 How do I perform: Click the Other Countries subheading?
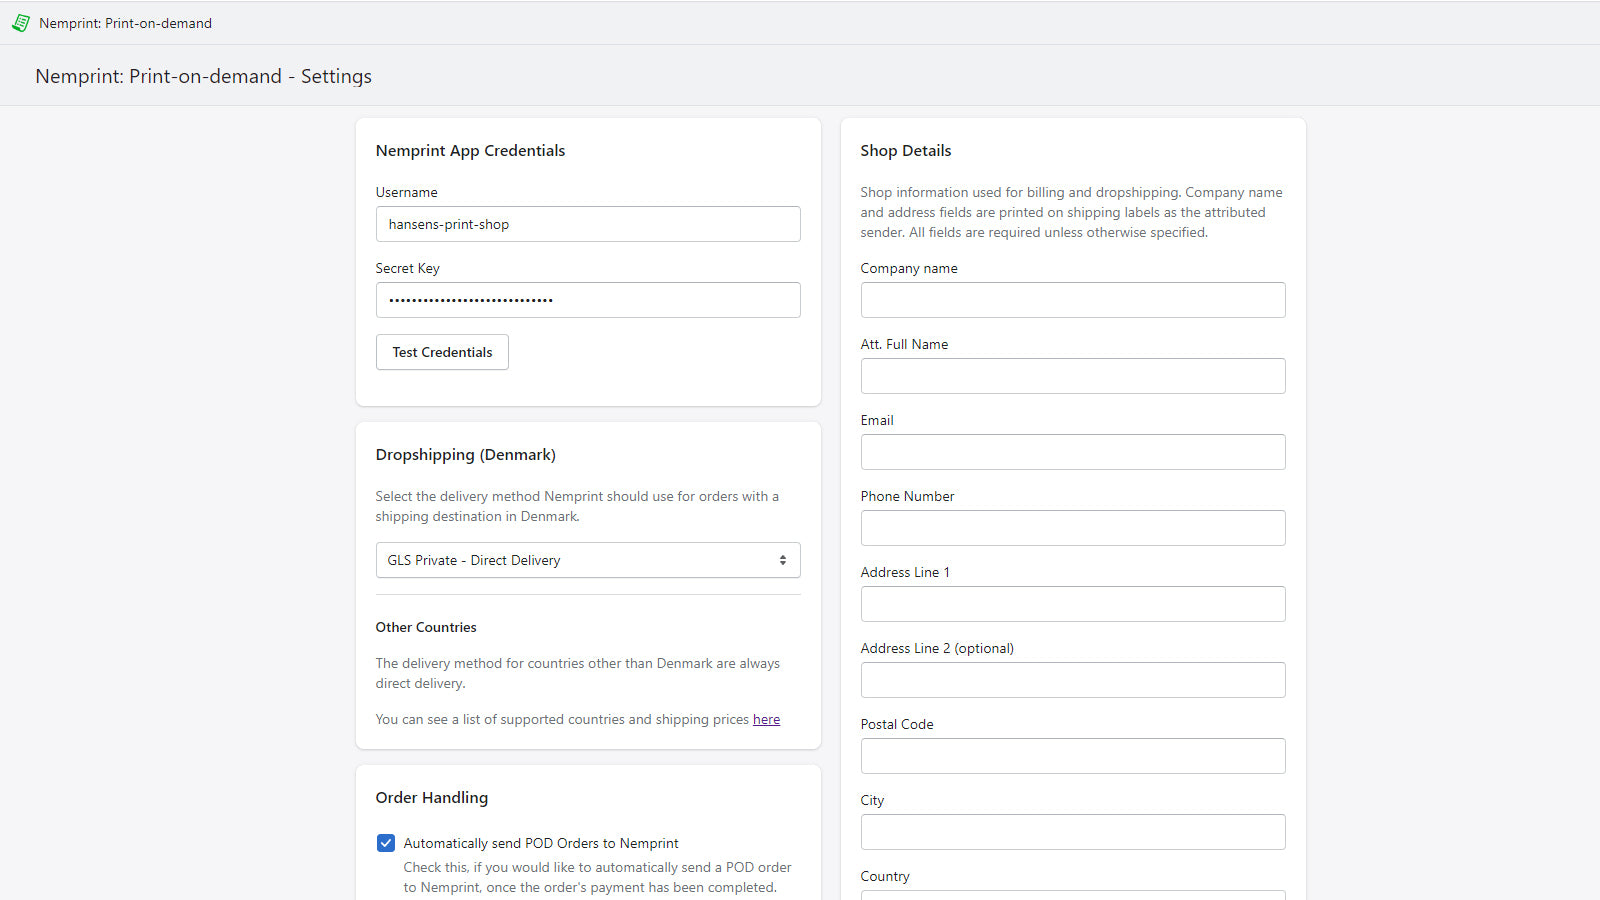(x=426, y=627)
